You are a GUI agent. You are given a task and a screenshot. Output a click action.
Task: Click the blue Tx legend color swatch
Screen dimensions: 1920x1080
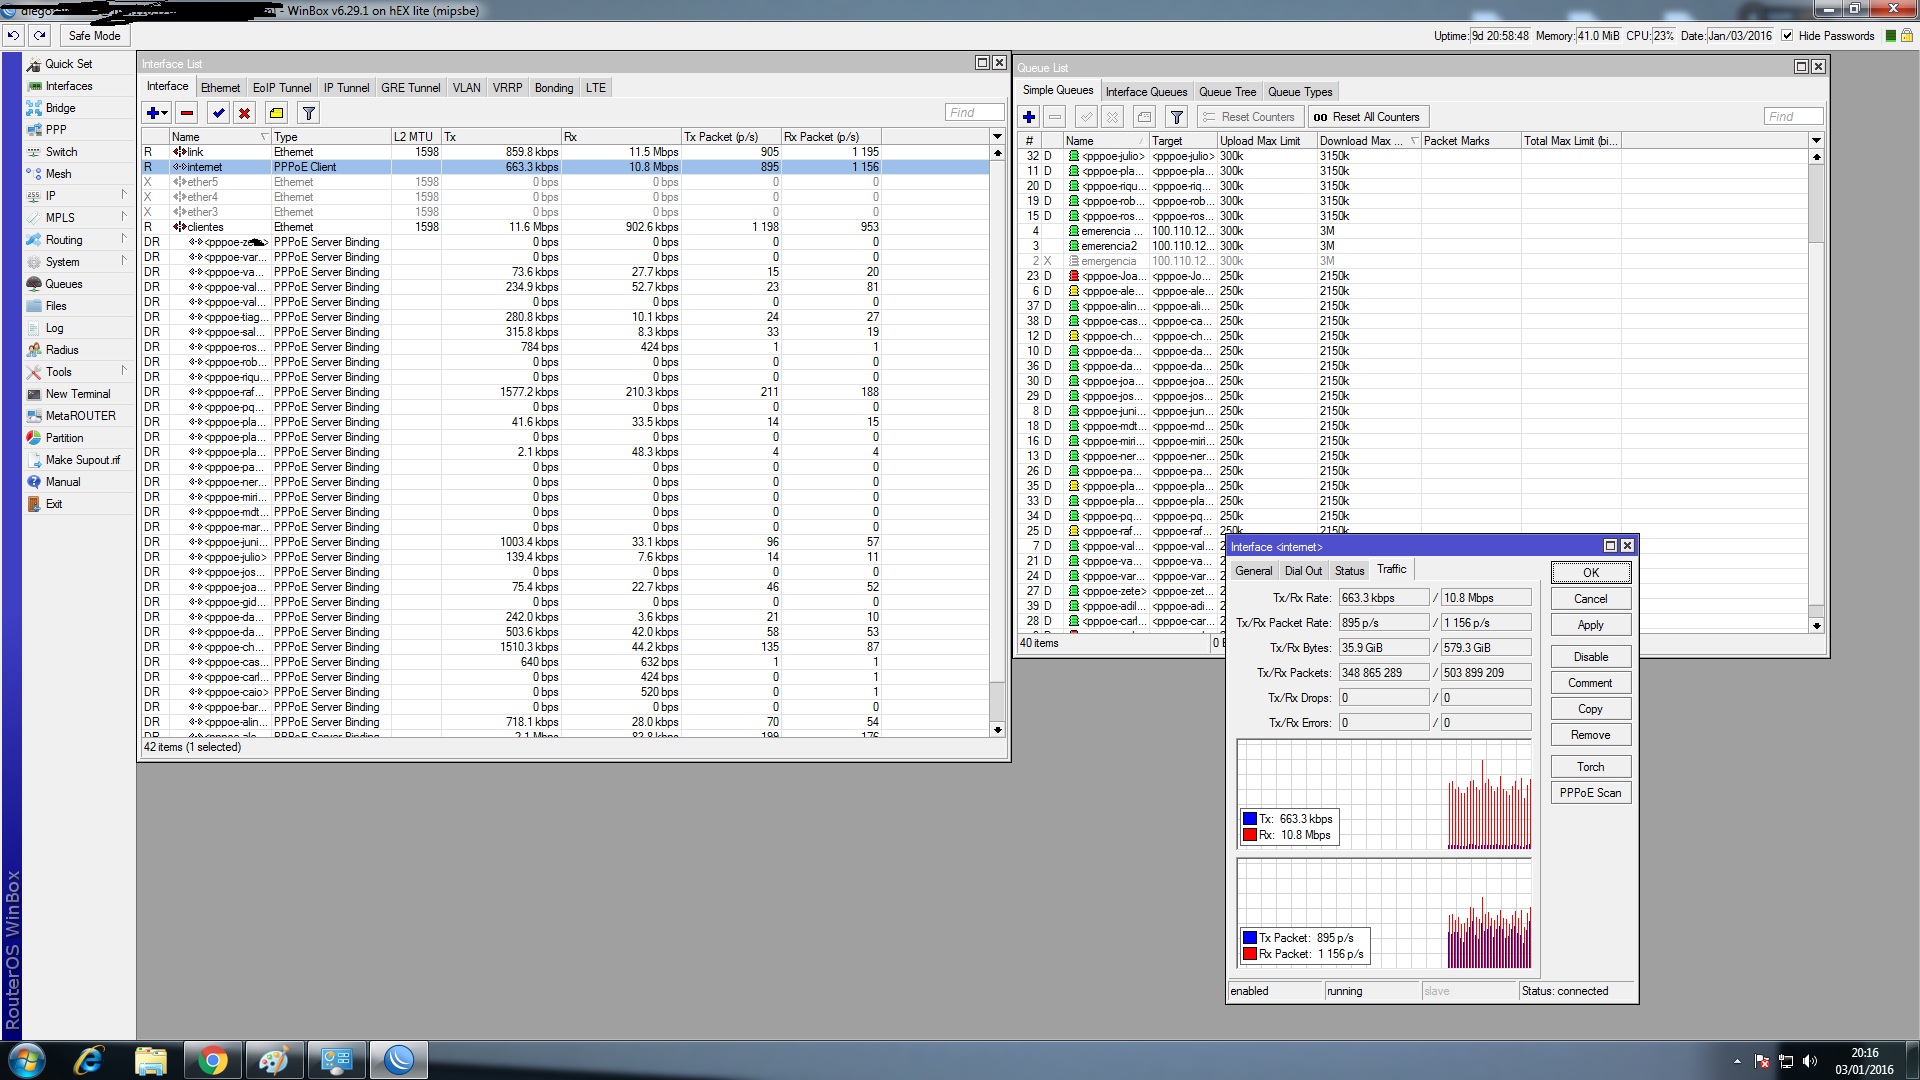1249,819
